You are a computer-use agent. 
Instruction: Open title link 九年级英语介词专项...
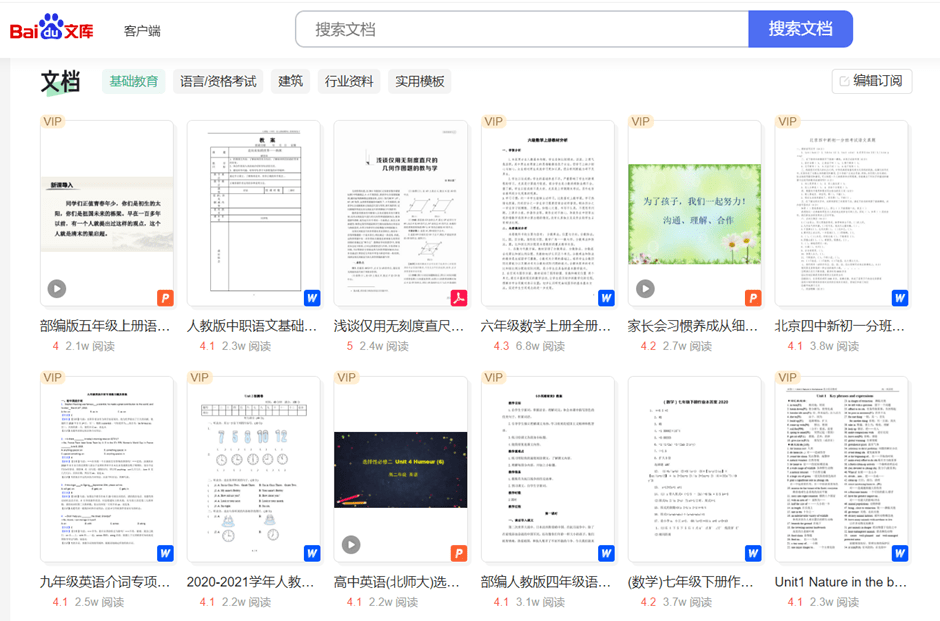(x=106, y=582)
